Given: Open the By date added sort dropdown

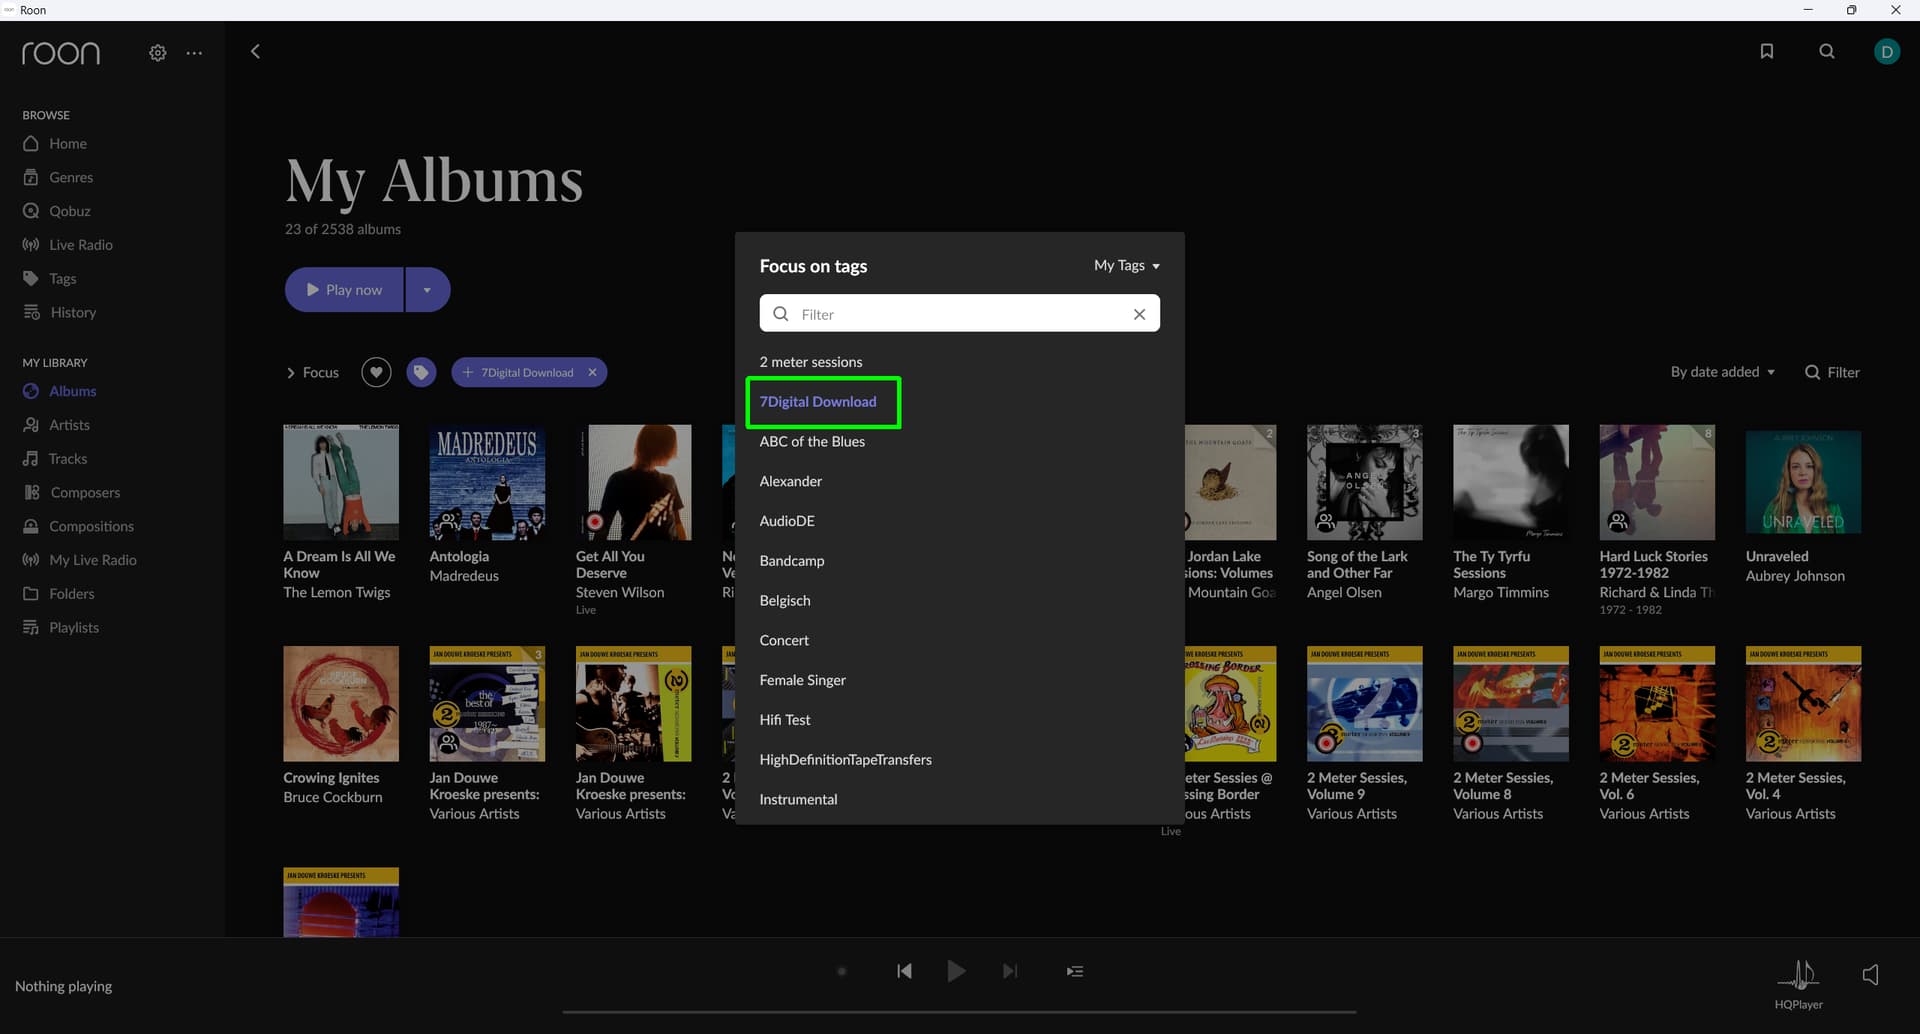Looking at the screenshot, I should [1722, 372].
